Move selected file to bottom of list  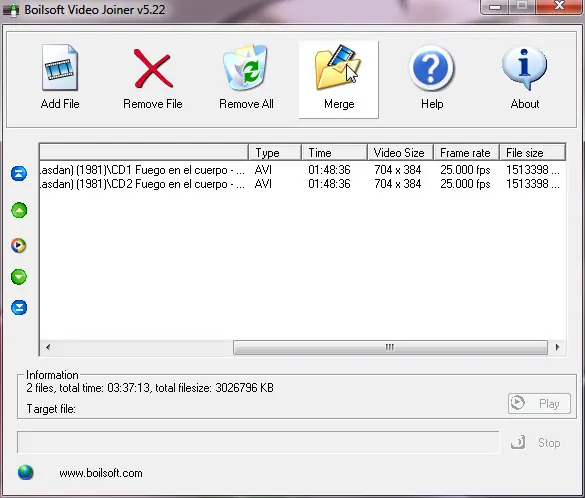[19, 307]
